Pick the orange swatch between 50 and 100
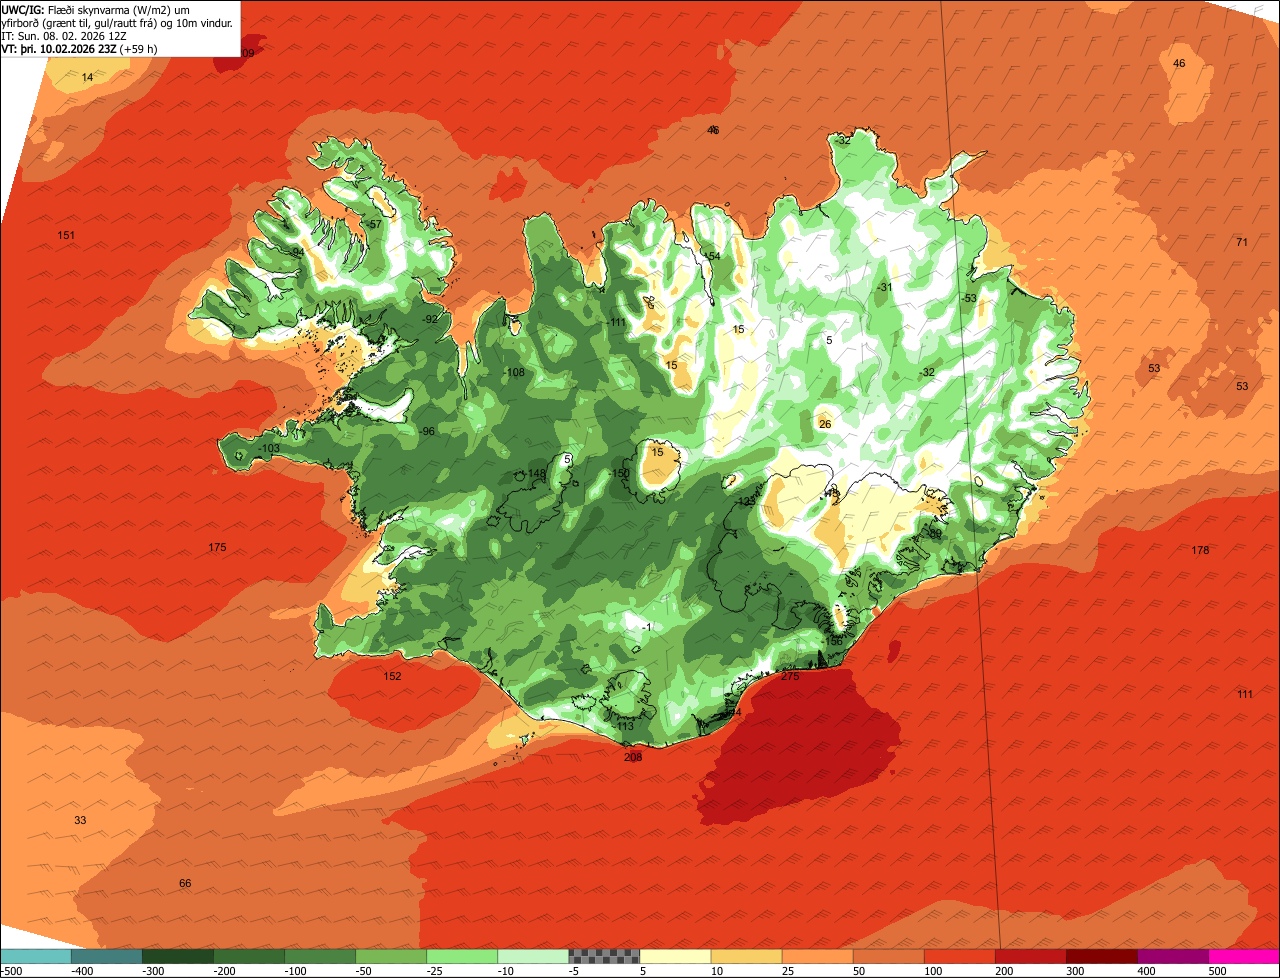The height and width of the screenshot is (978, 1280). point(889,956)
